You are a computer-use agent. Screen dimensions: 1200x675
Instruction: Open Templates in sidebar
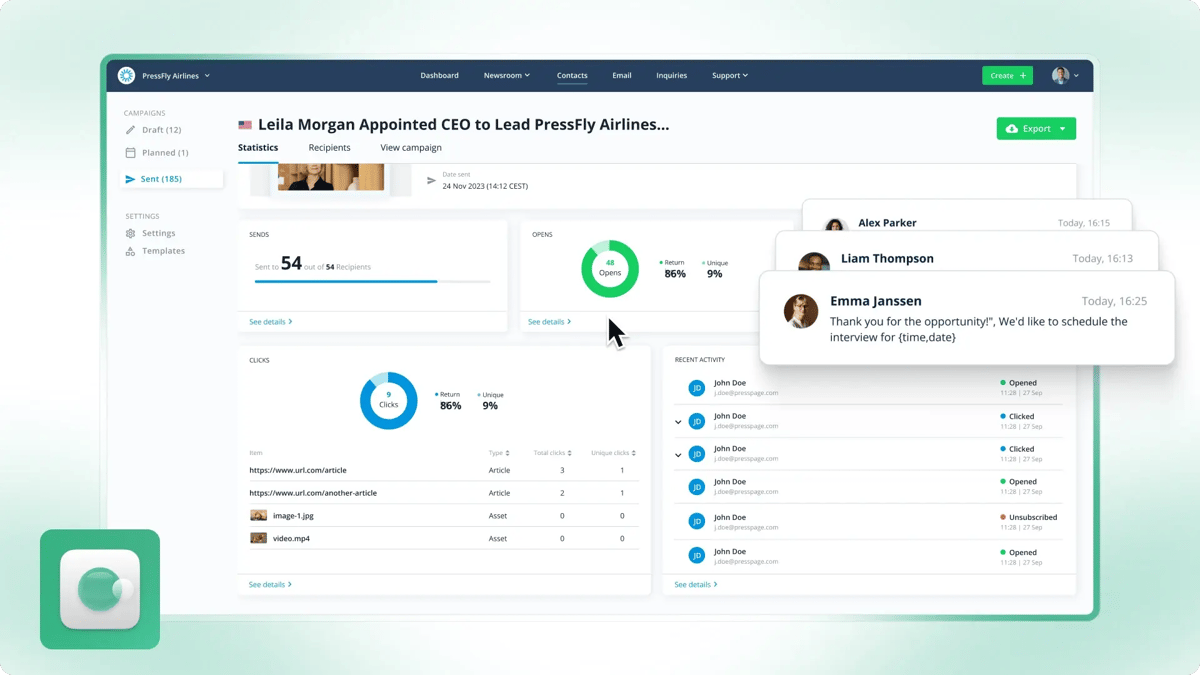pos(163,251)
